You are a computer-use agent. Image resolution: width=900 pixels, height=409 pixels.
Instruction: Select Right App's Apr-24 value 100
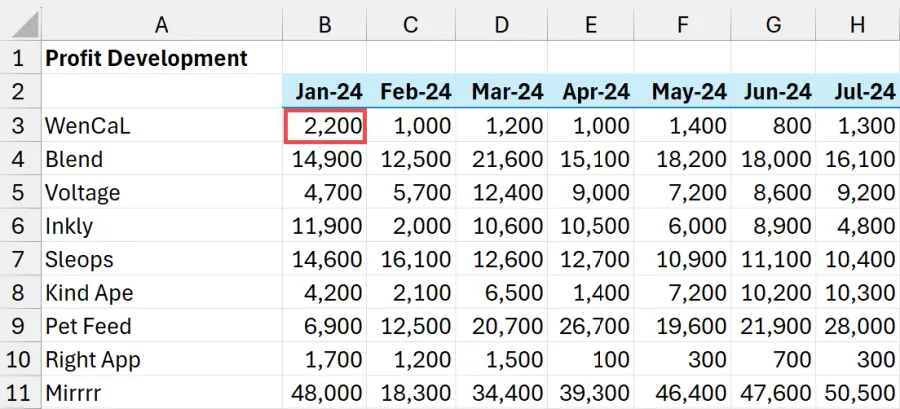pyautogui.click(x=595, y=360)
